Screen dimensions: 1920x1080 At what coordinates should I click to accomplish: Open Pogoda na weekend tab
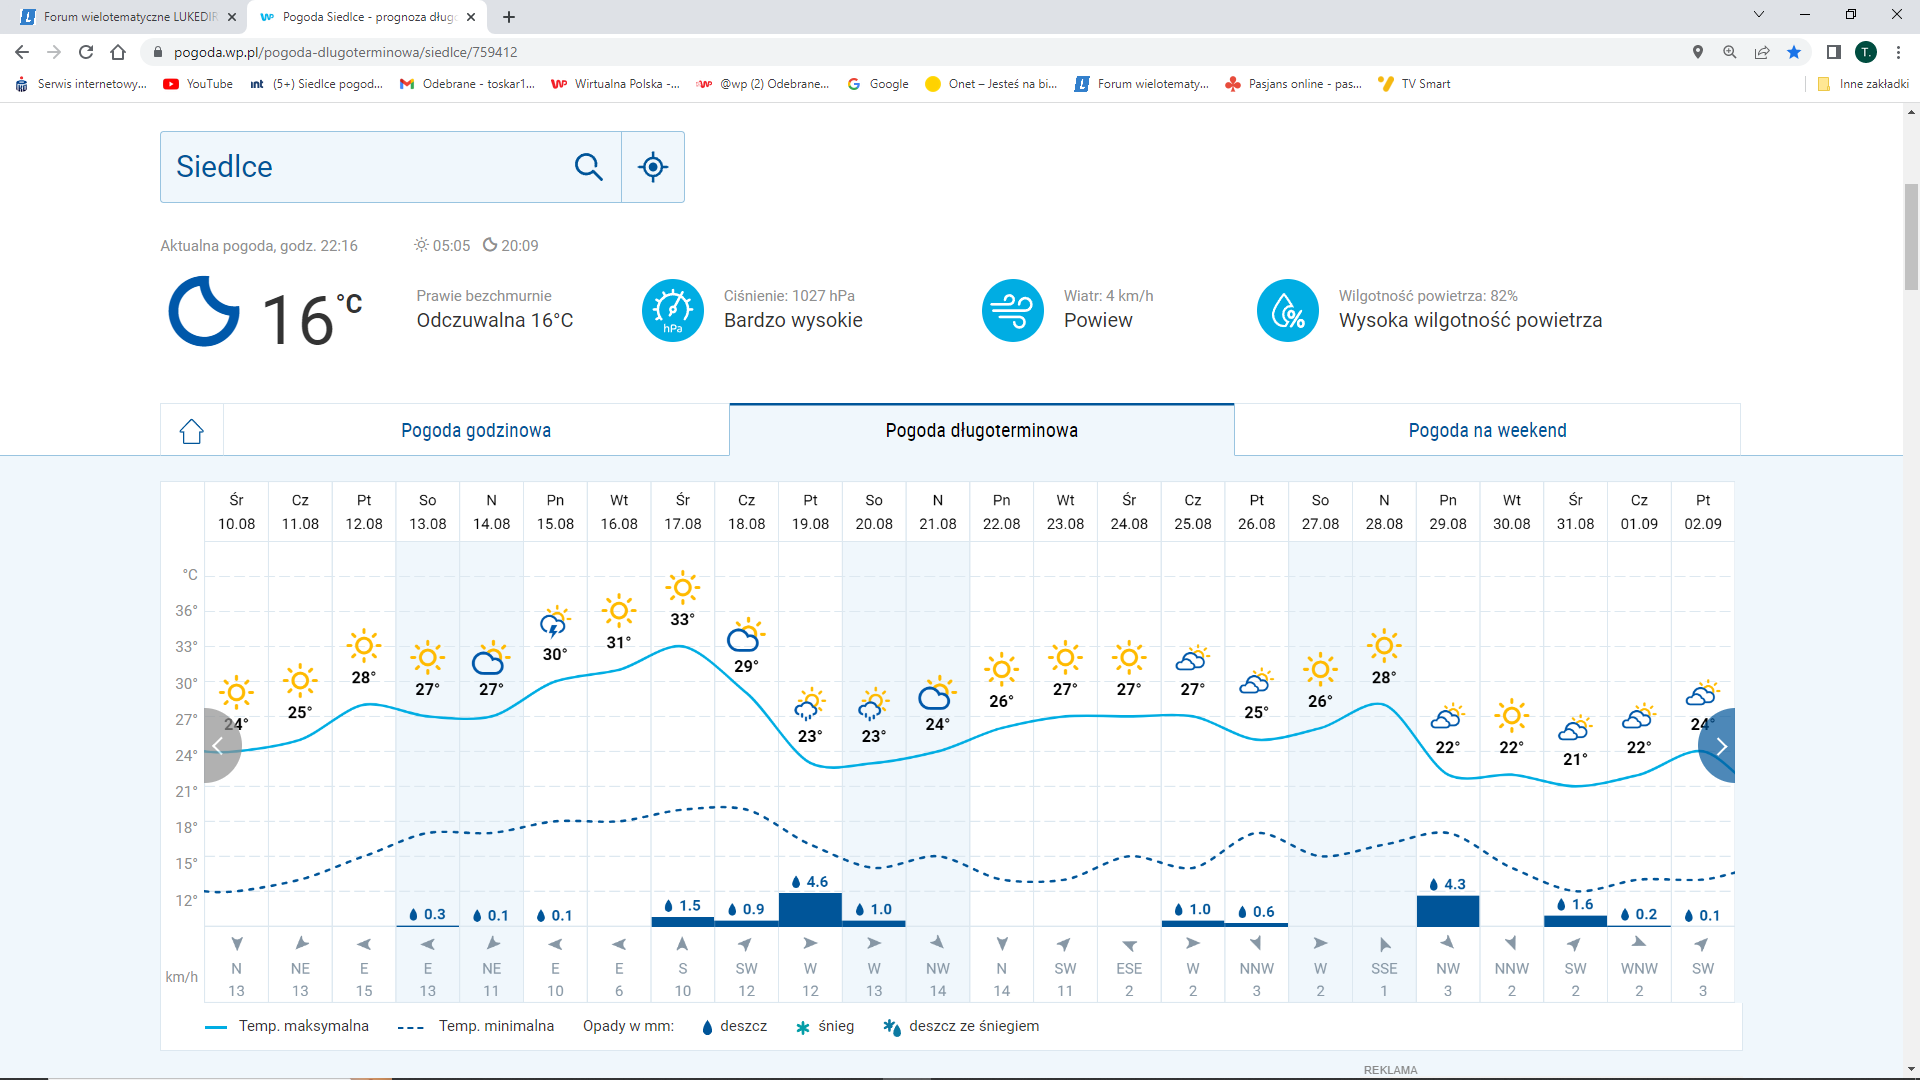1487,431
